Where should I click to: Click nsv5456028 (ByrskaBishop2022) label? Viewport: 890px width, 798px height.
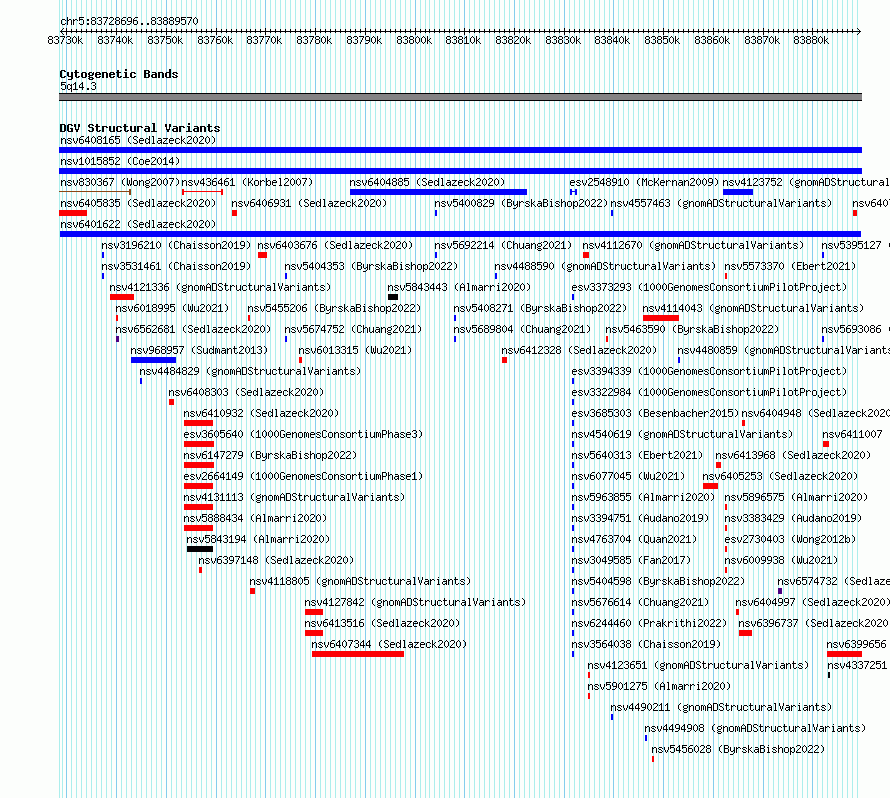738,749
